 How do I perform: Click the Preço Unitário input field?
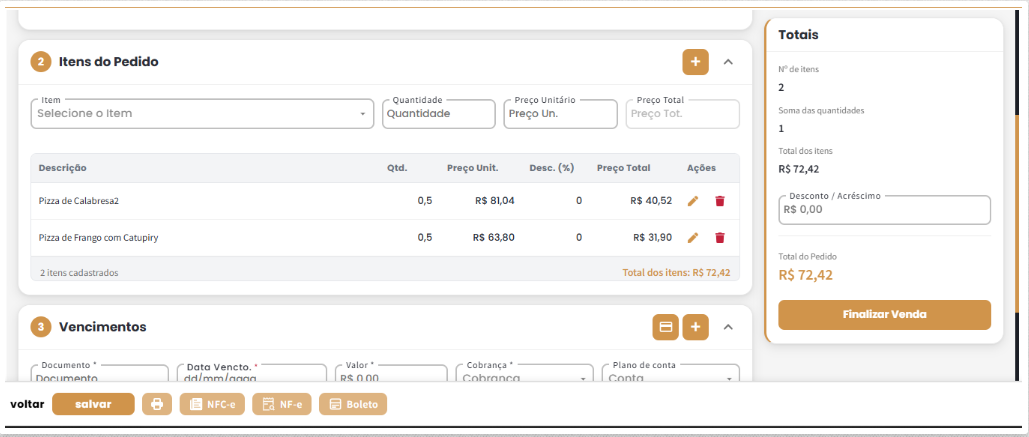coord(560,114)
